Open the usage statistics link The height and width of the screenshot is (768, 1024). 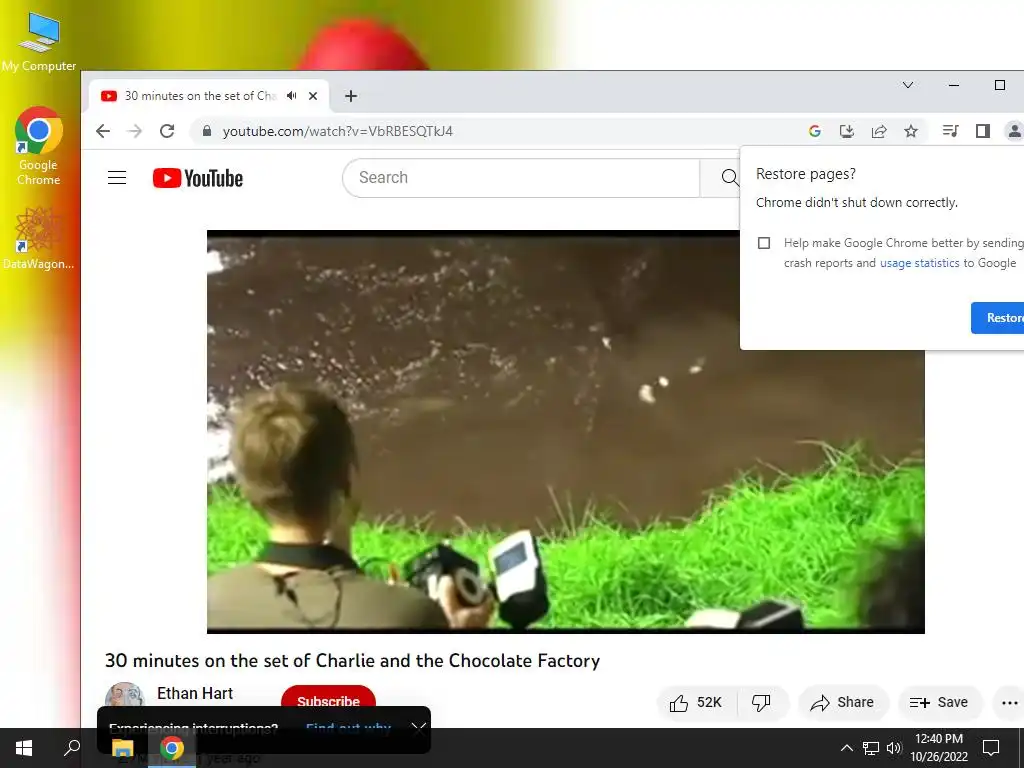[920, 263]
